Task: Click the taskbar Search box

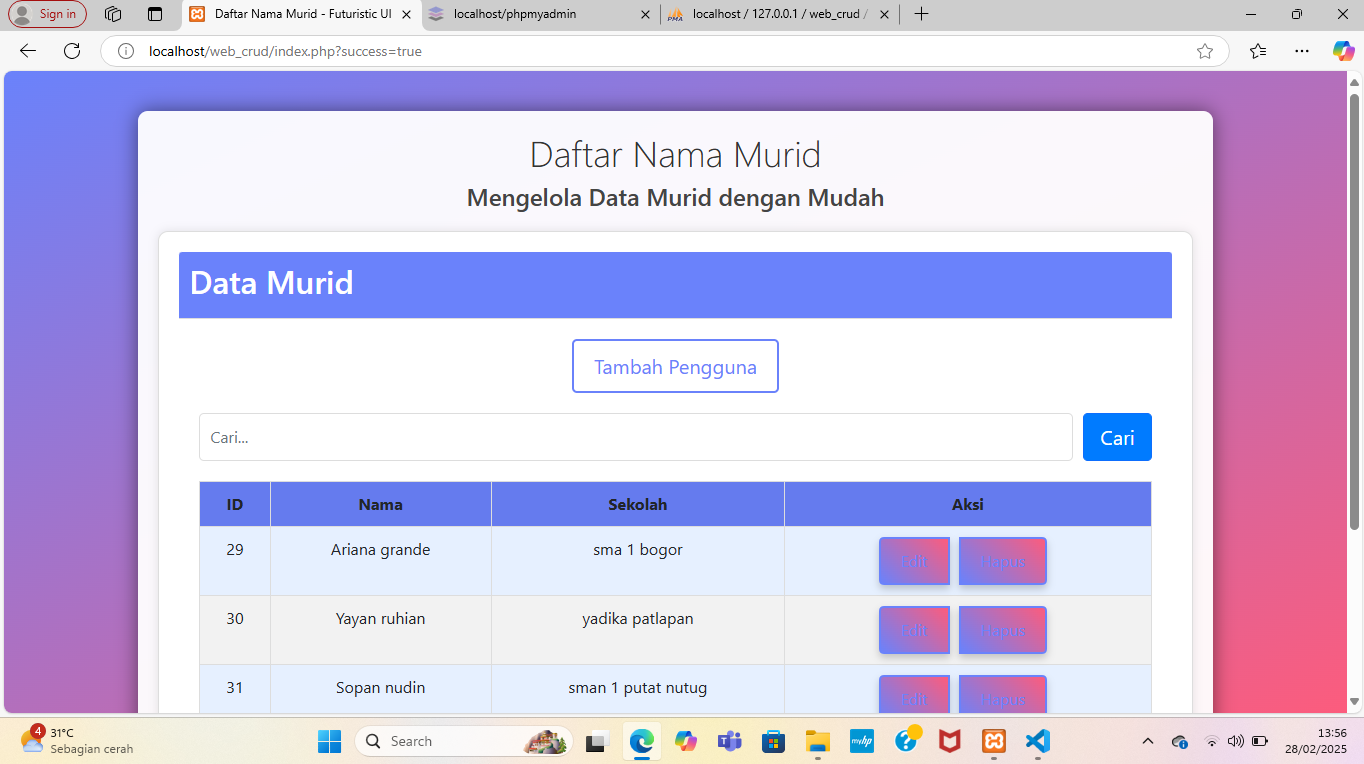Action: 464,741
